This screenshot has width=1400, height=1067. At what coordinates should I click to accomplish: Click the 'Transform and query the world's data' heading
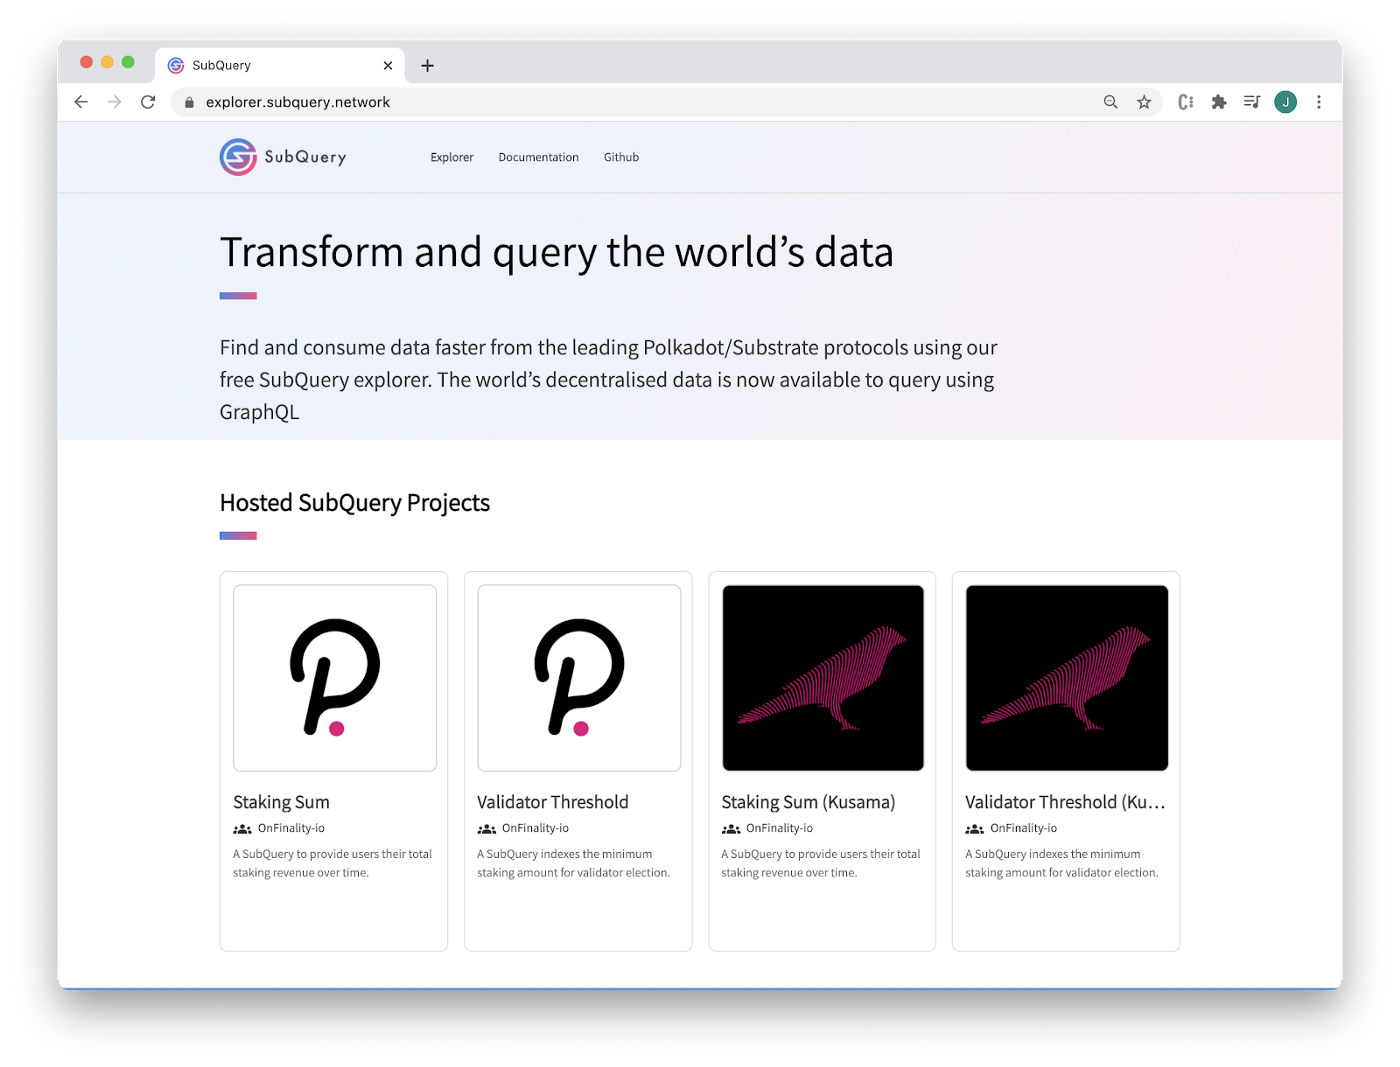(x=556, y=252)
